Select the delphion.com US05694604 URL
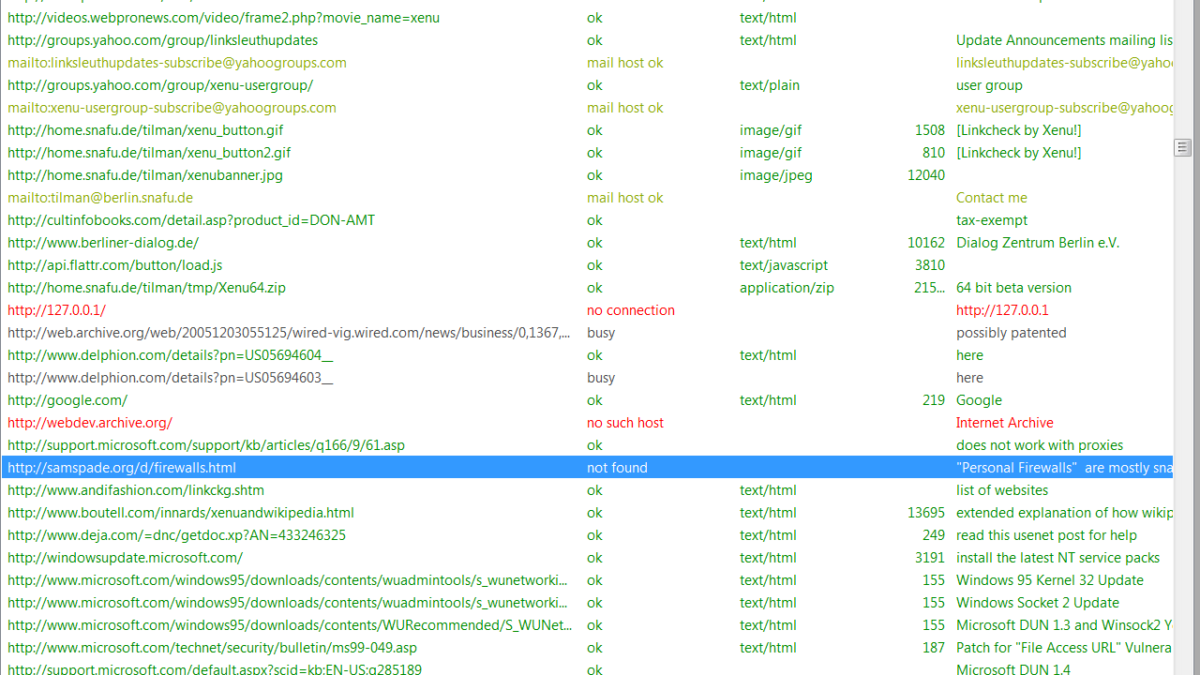The image size is (1200, 675). (170, 355)
